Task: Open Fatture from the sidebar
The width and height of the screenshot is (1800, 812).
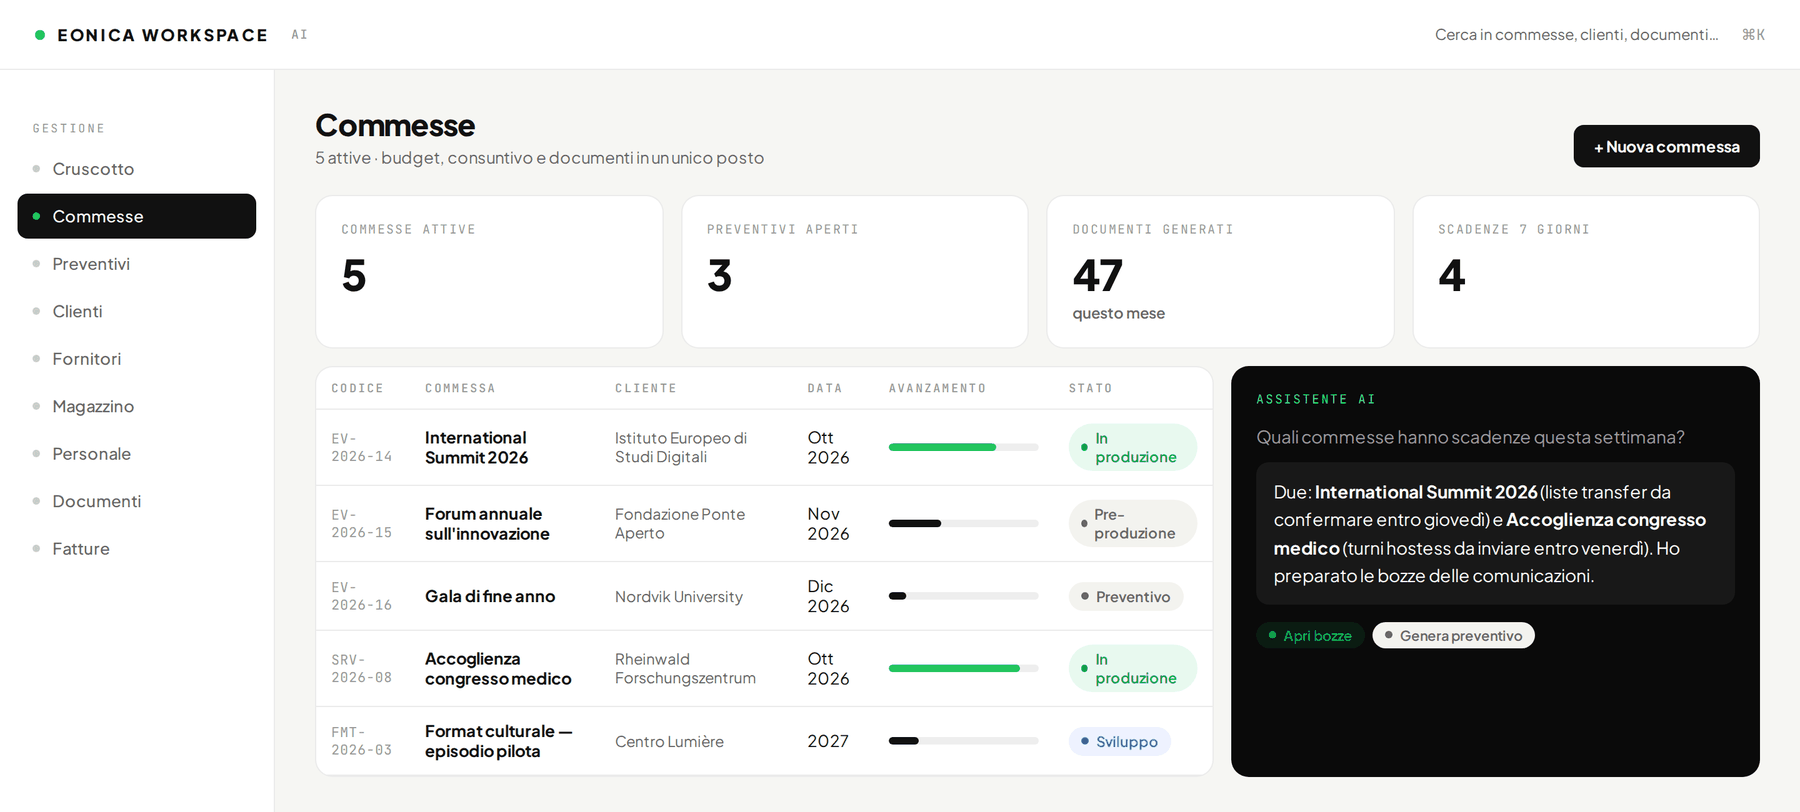Action: pyautogui.click(x=137, y=549)
